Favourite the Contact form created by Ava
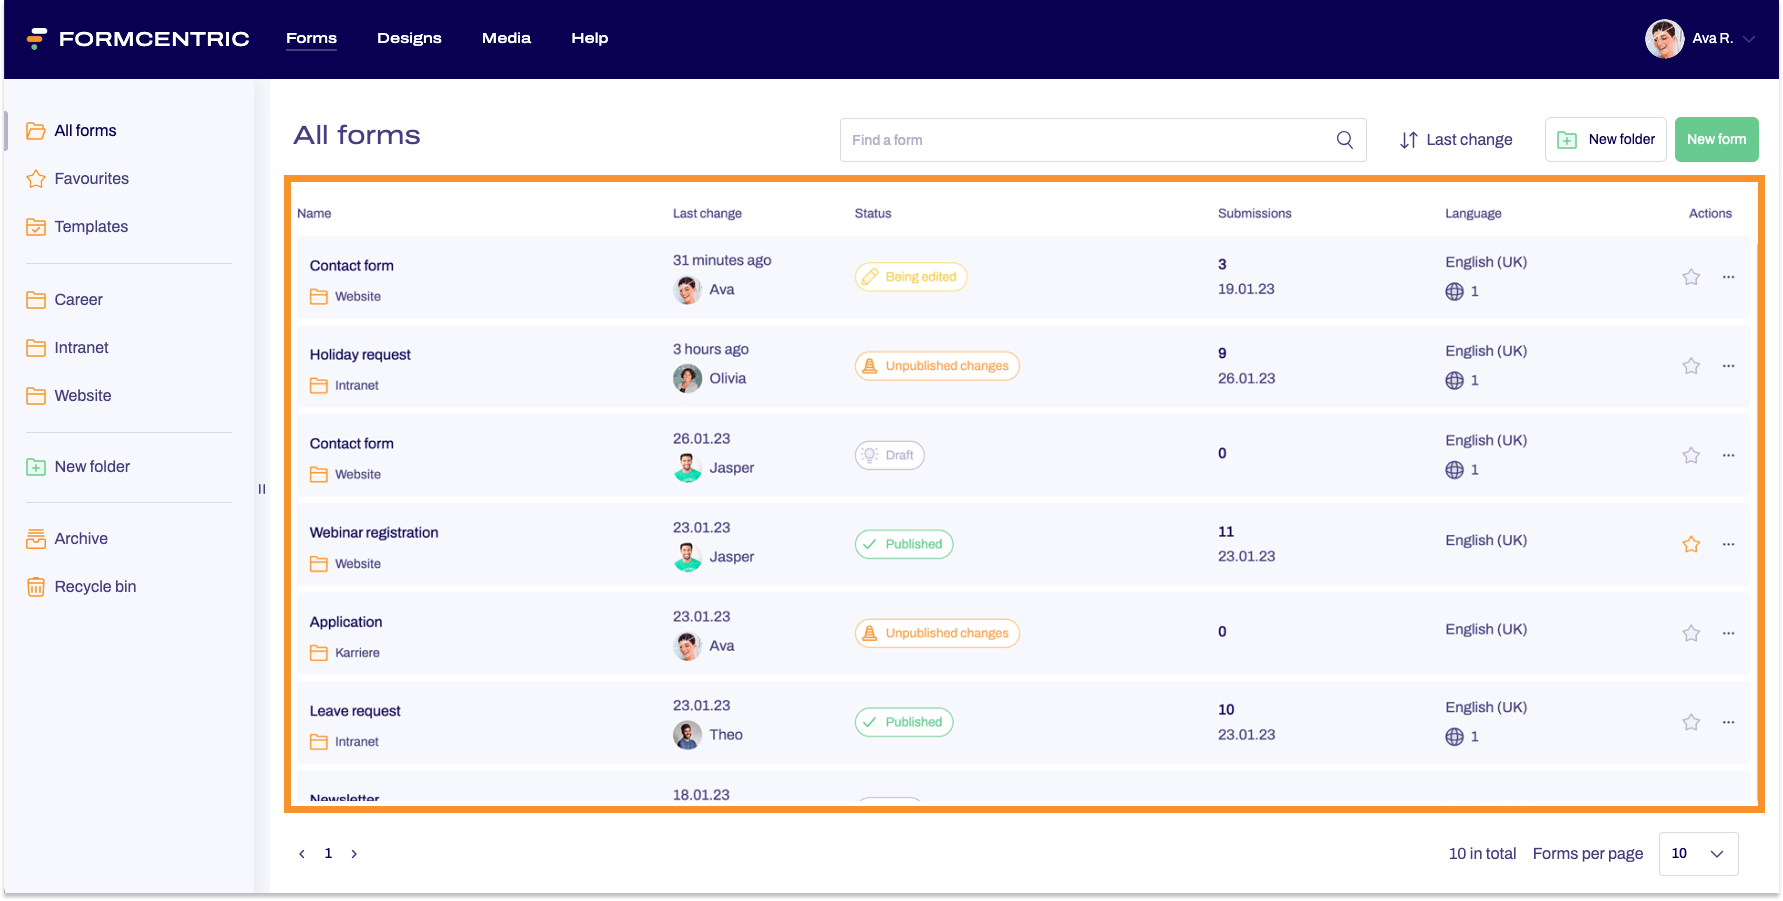This screenshot has height=901, width=1783. [x=1691, y=277]
